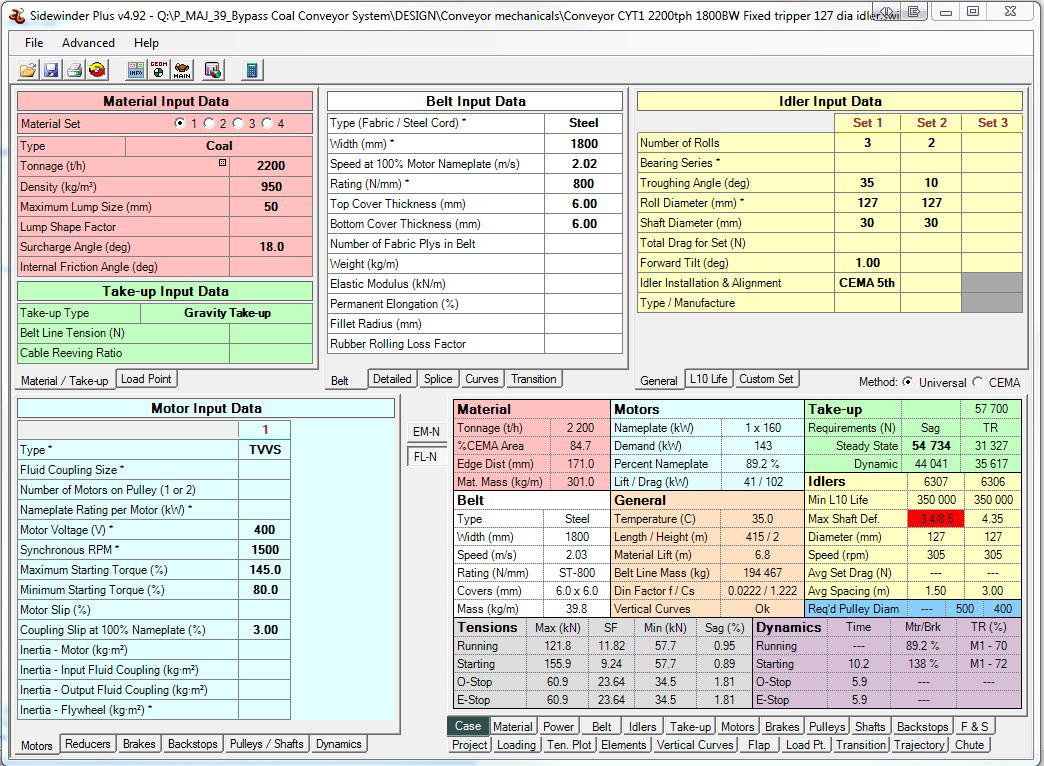
Task: Switch to the Load Point tab
Action: coord(146,379)
